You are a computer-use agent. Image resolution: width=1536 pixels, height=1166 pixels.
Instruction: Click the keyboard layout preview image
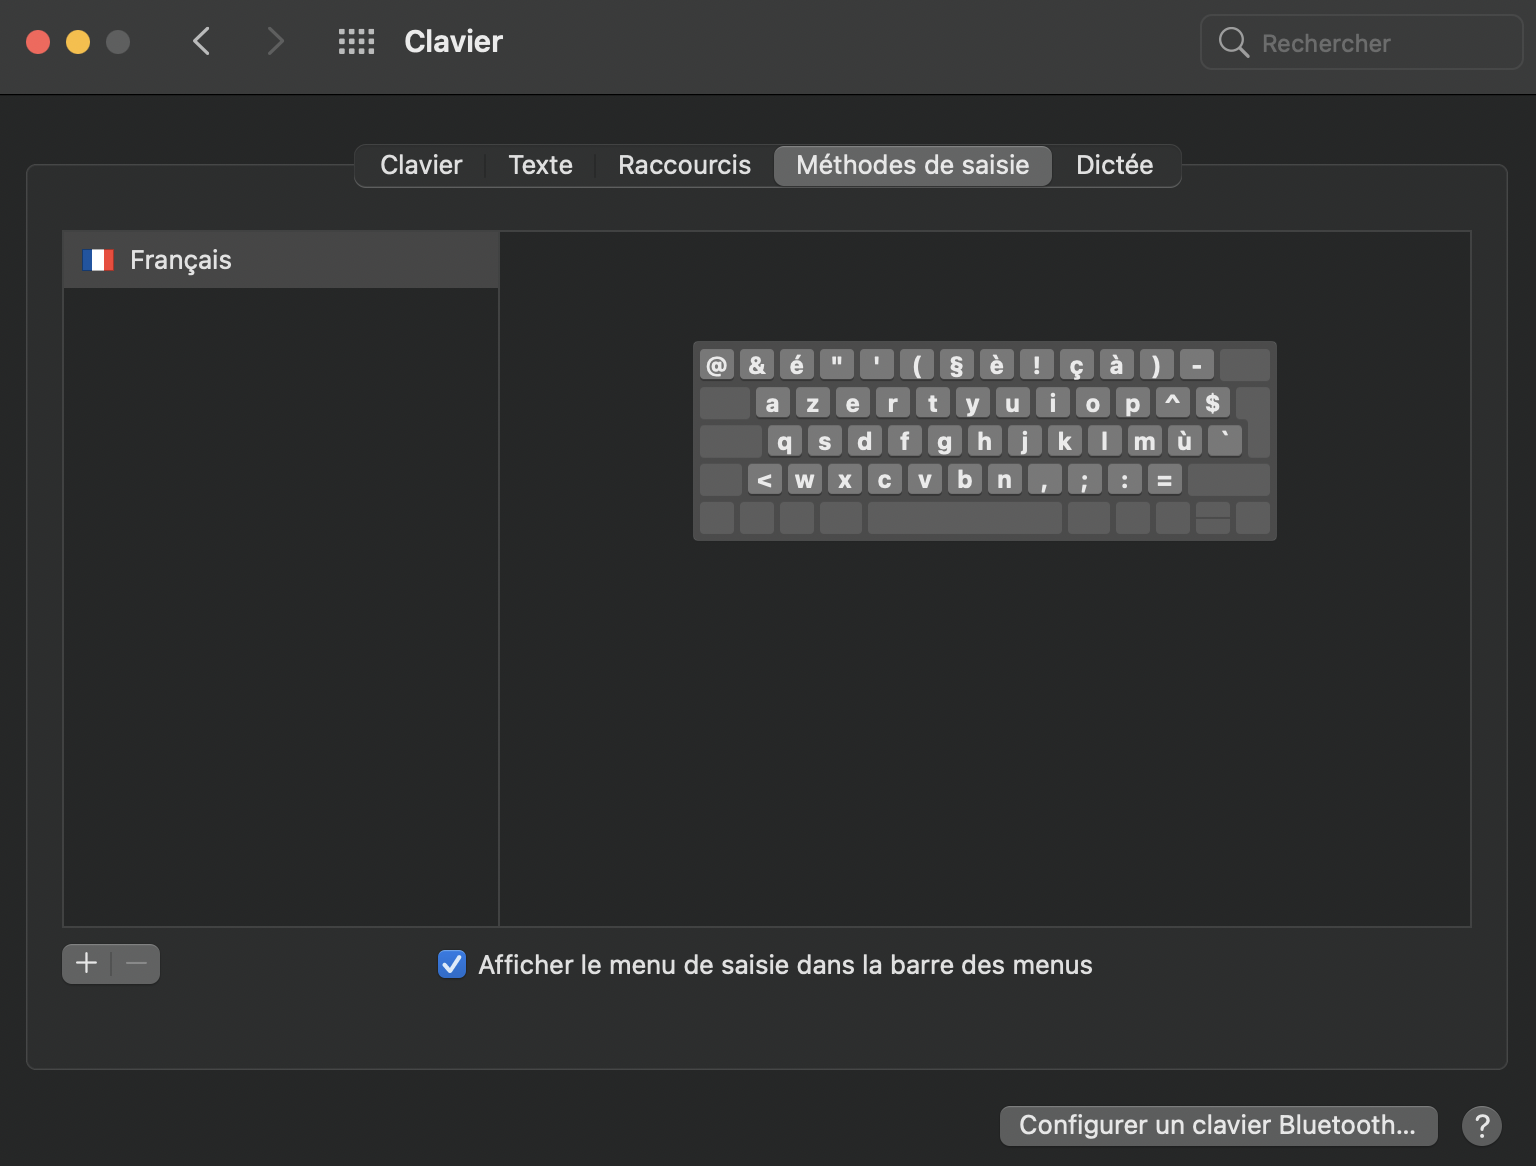point(984,441)
